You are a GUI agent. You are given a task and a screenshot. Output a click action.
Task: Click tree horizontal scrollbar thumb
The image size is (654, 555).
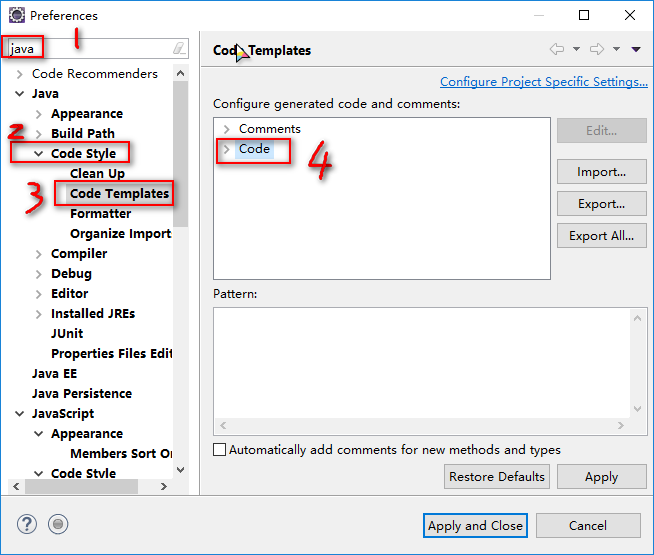[81, 487]
